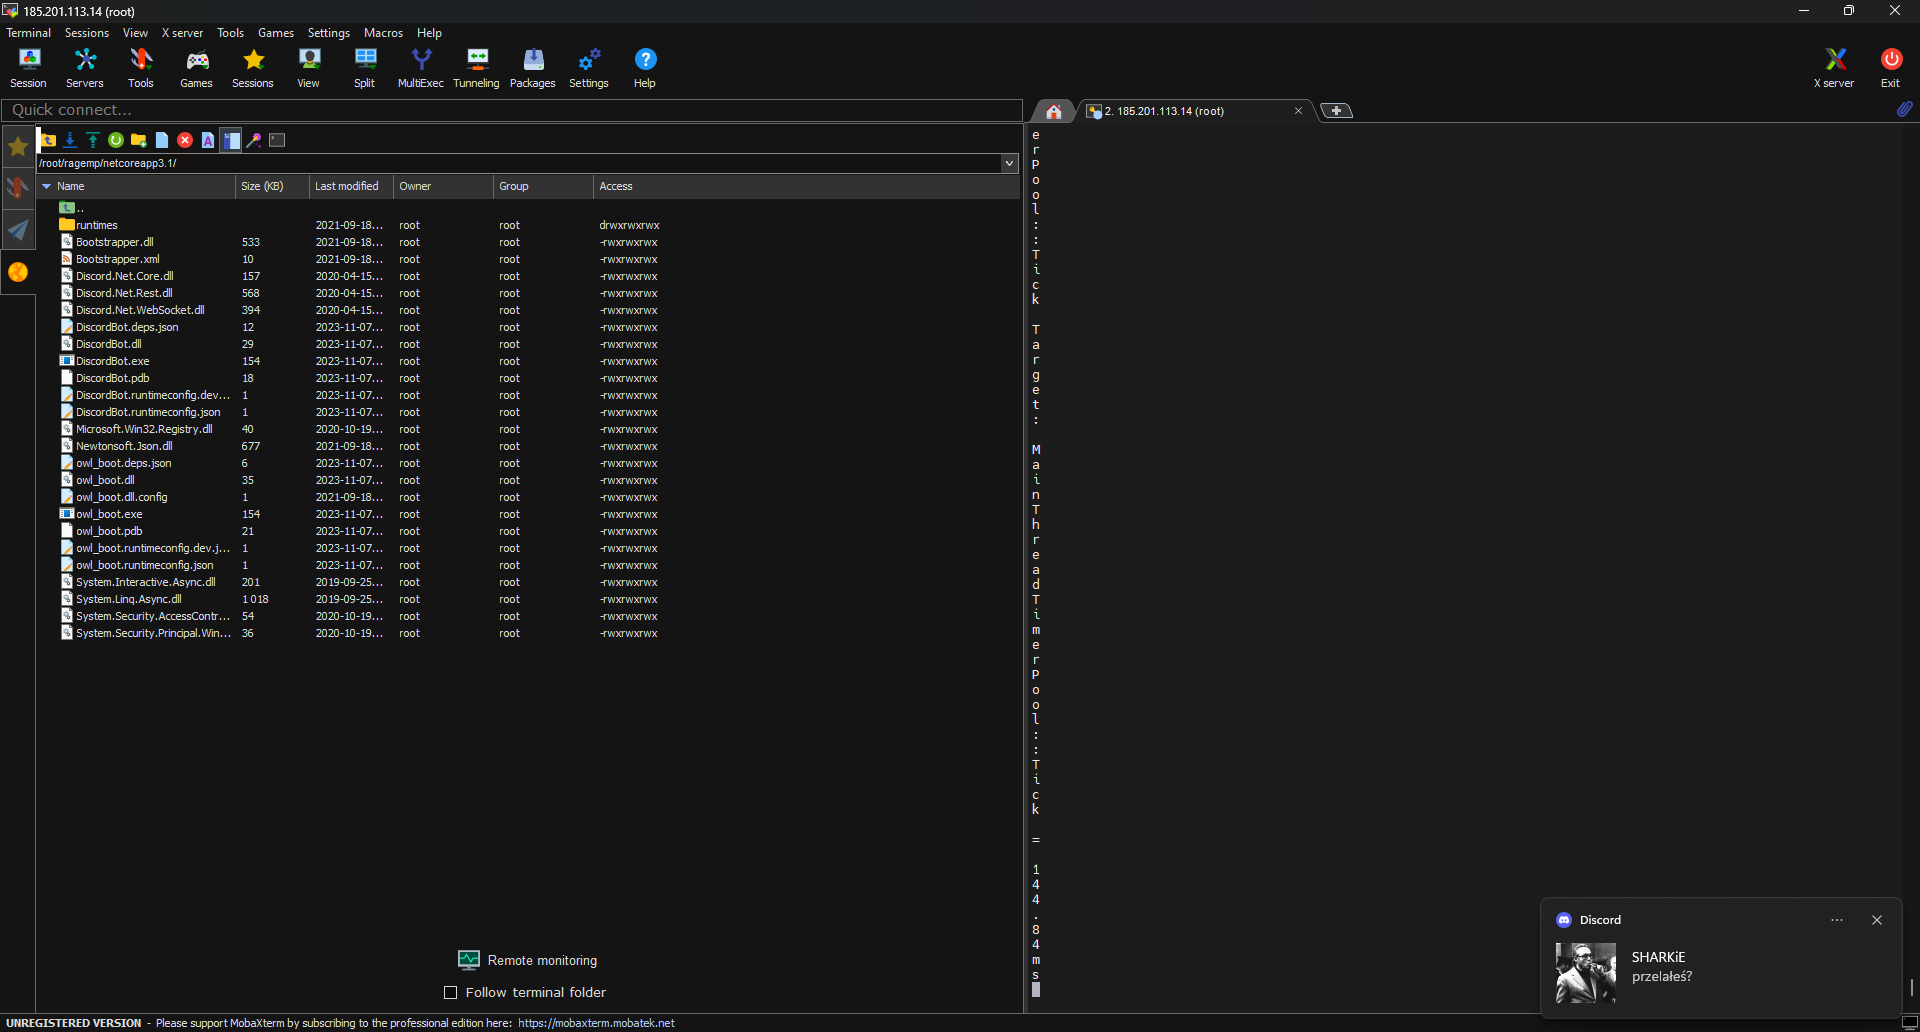
Task: Open the Tunneling tool
Action: coord(476,67)
